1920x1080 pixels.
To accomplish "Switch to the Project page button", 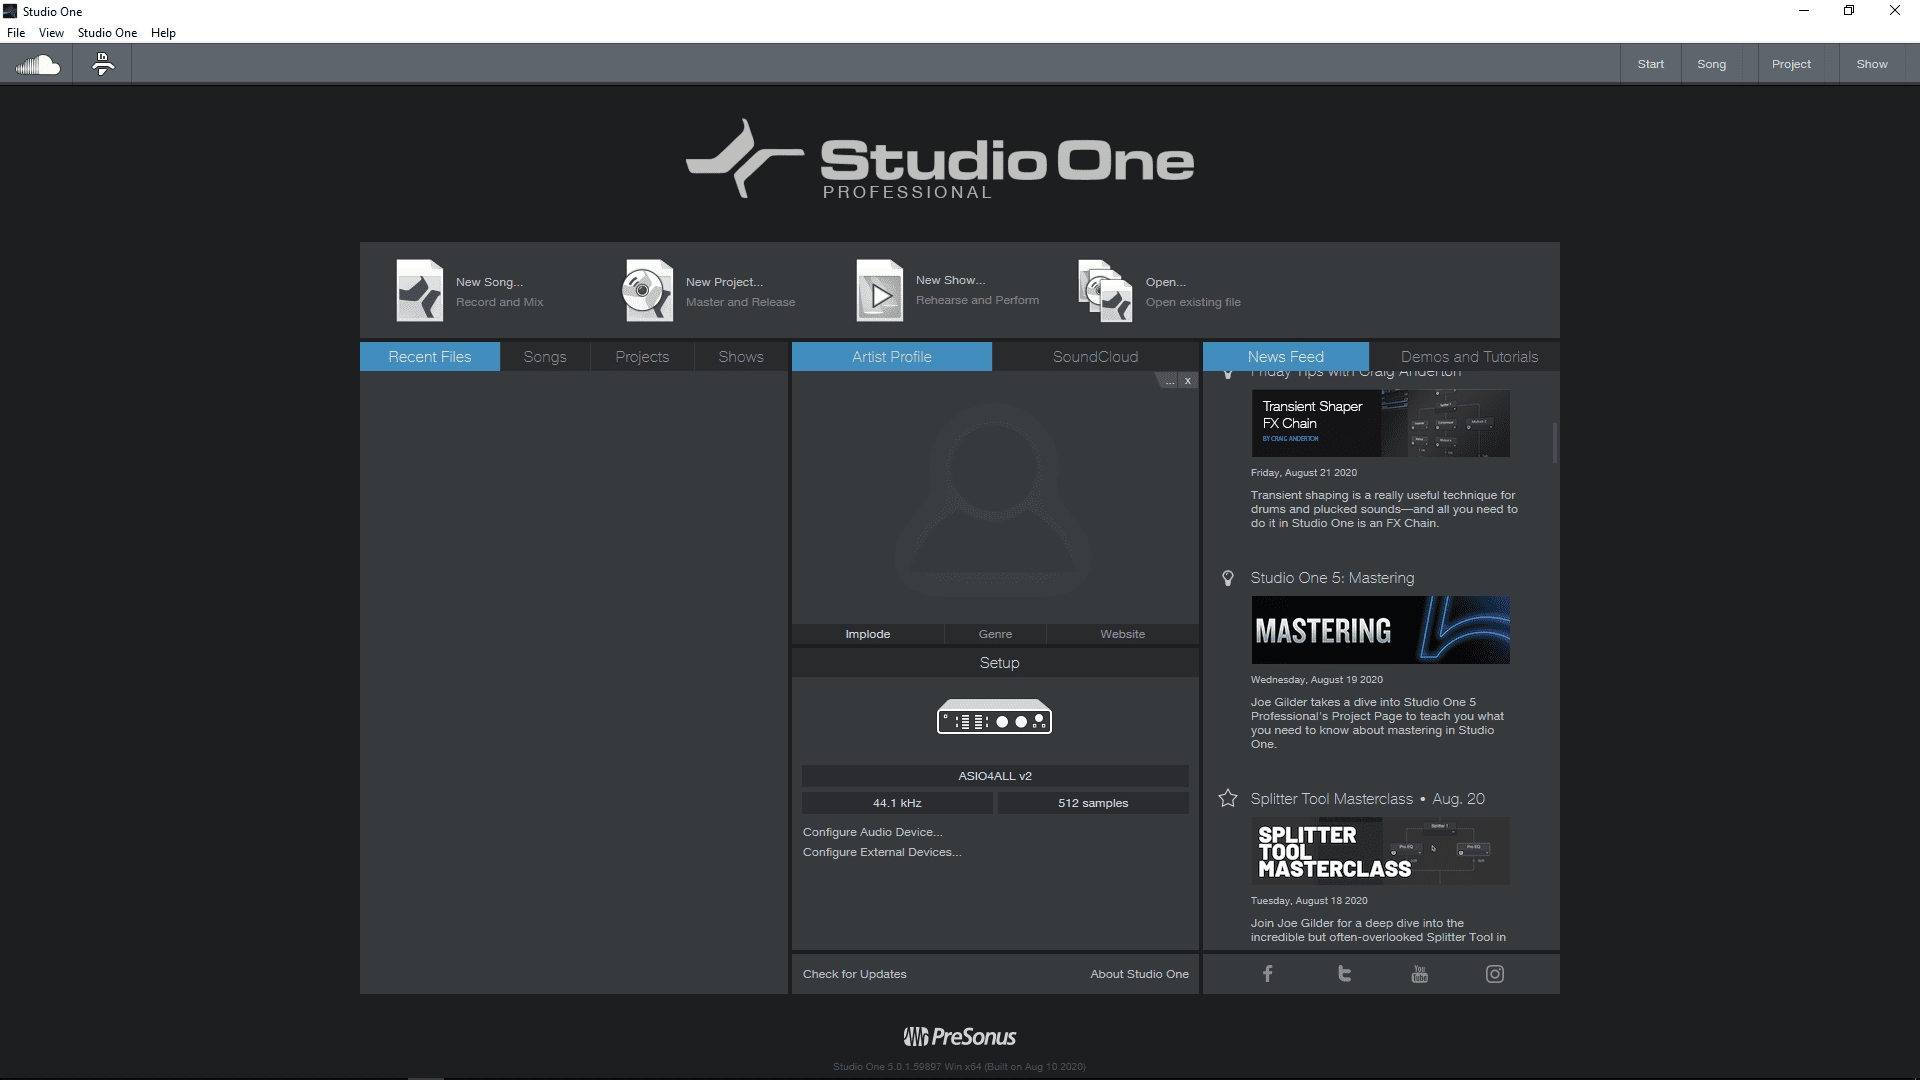I will coord(1791,64).
